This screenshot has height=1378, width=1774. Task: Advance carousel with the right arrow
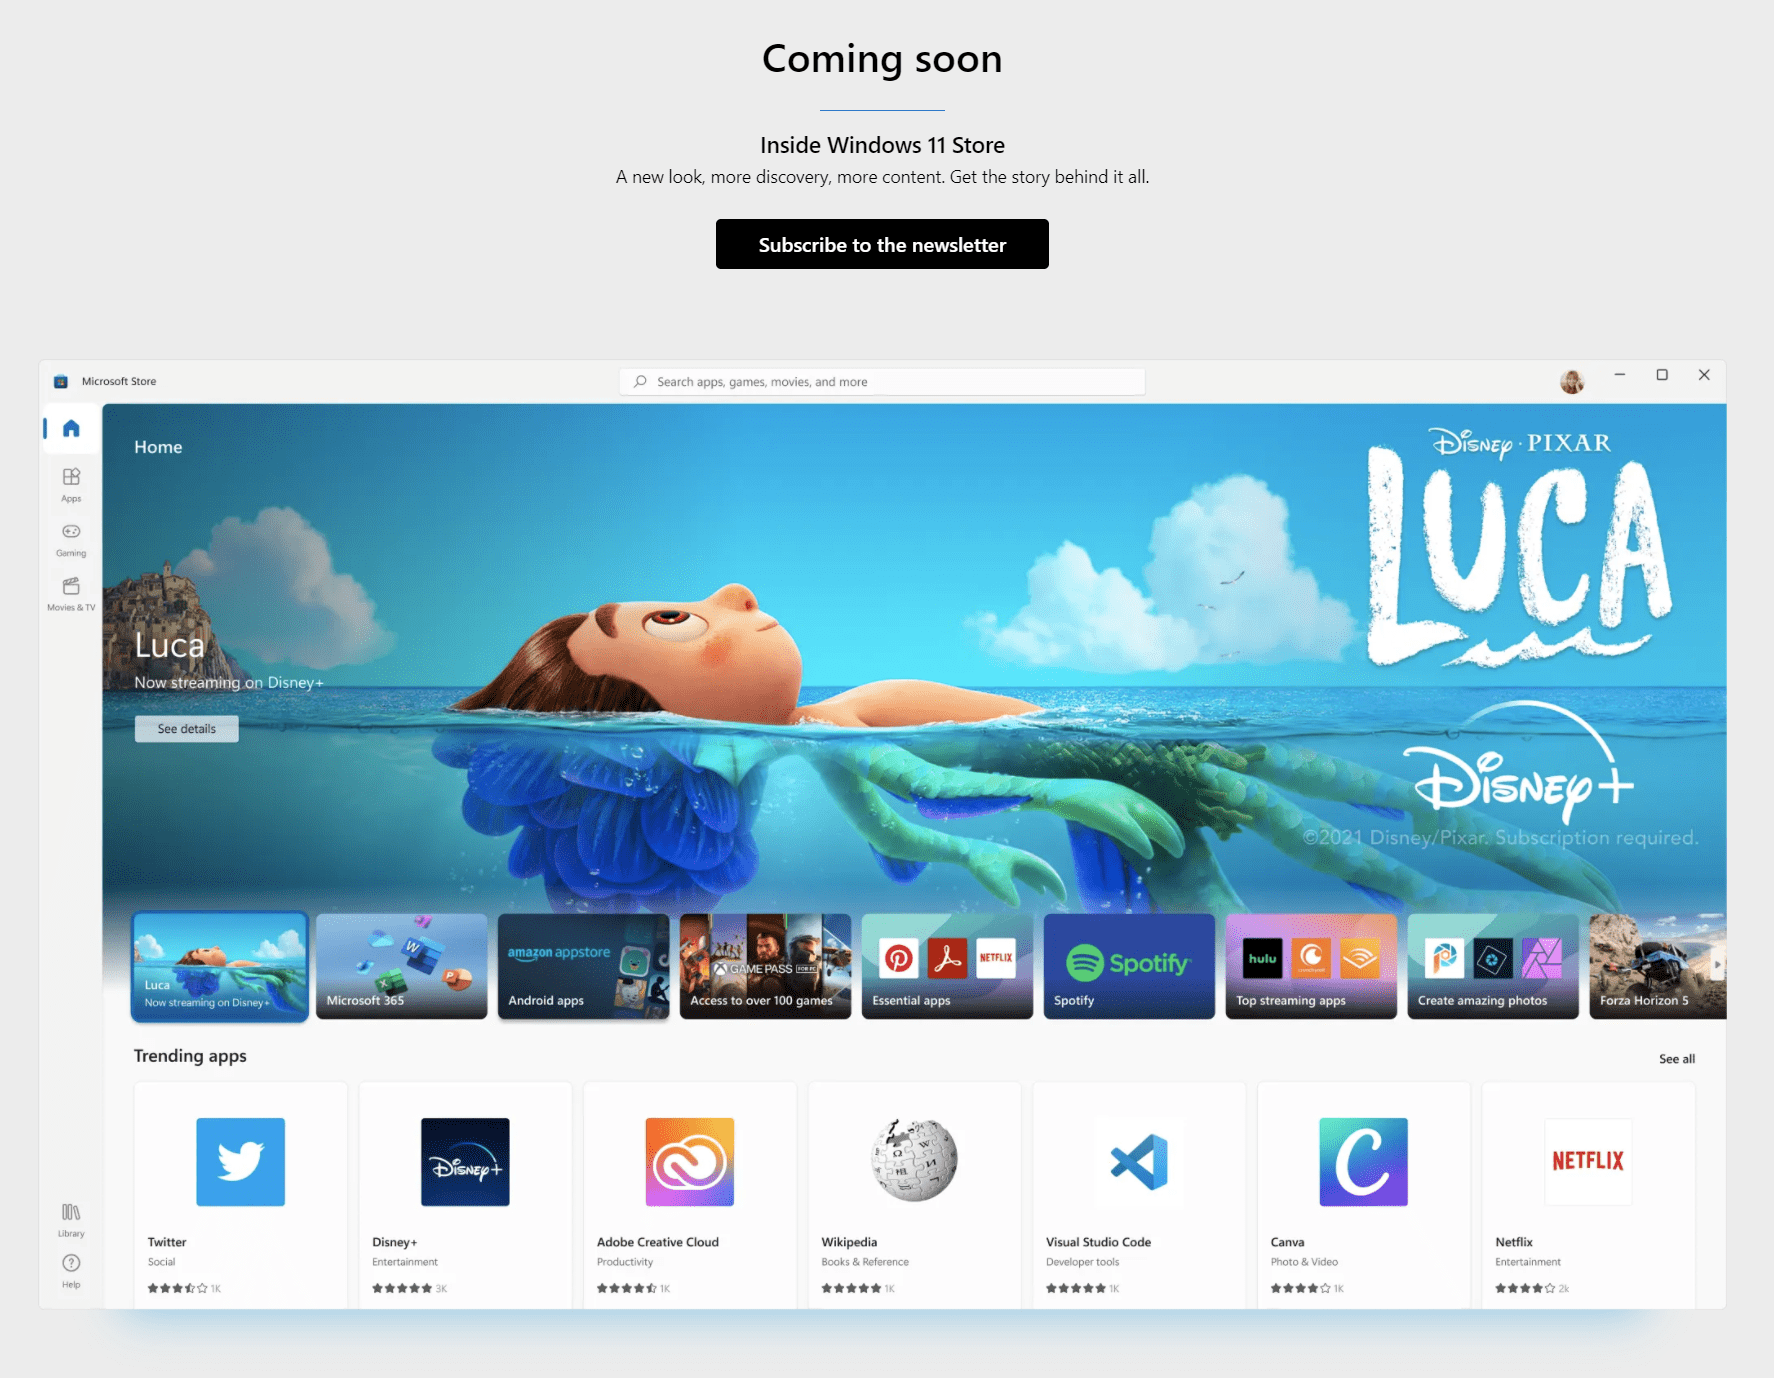point(1717,965)
